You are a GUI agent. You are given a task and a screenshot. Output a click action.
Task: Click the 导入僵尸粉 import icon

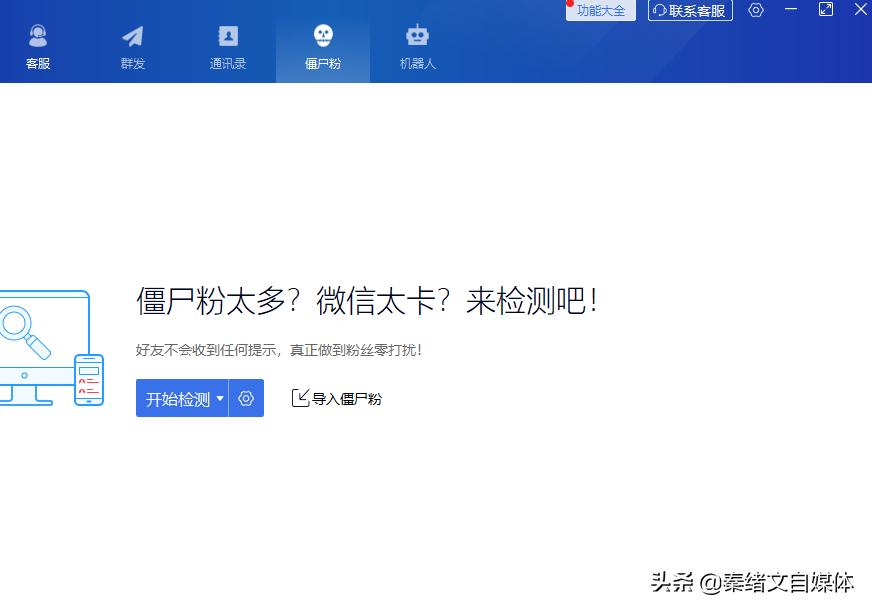[x=301, y=398]
